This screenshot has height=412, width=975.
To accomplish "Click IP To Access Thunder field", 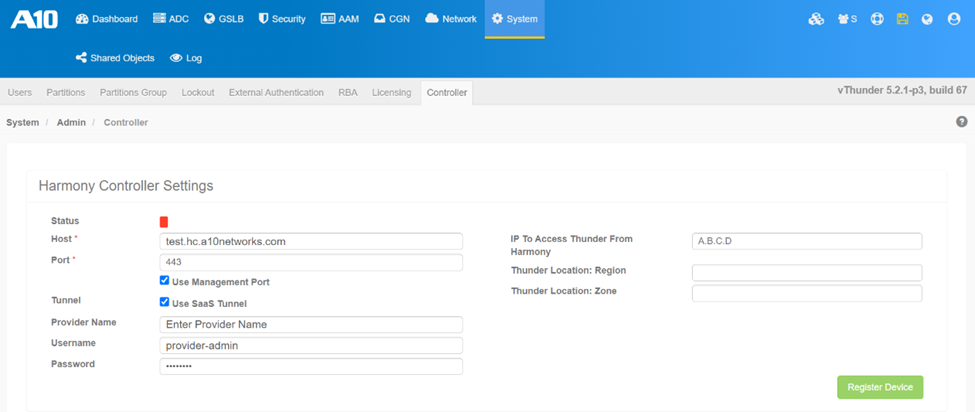I will coord(806,241).
